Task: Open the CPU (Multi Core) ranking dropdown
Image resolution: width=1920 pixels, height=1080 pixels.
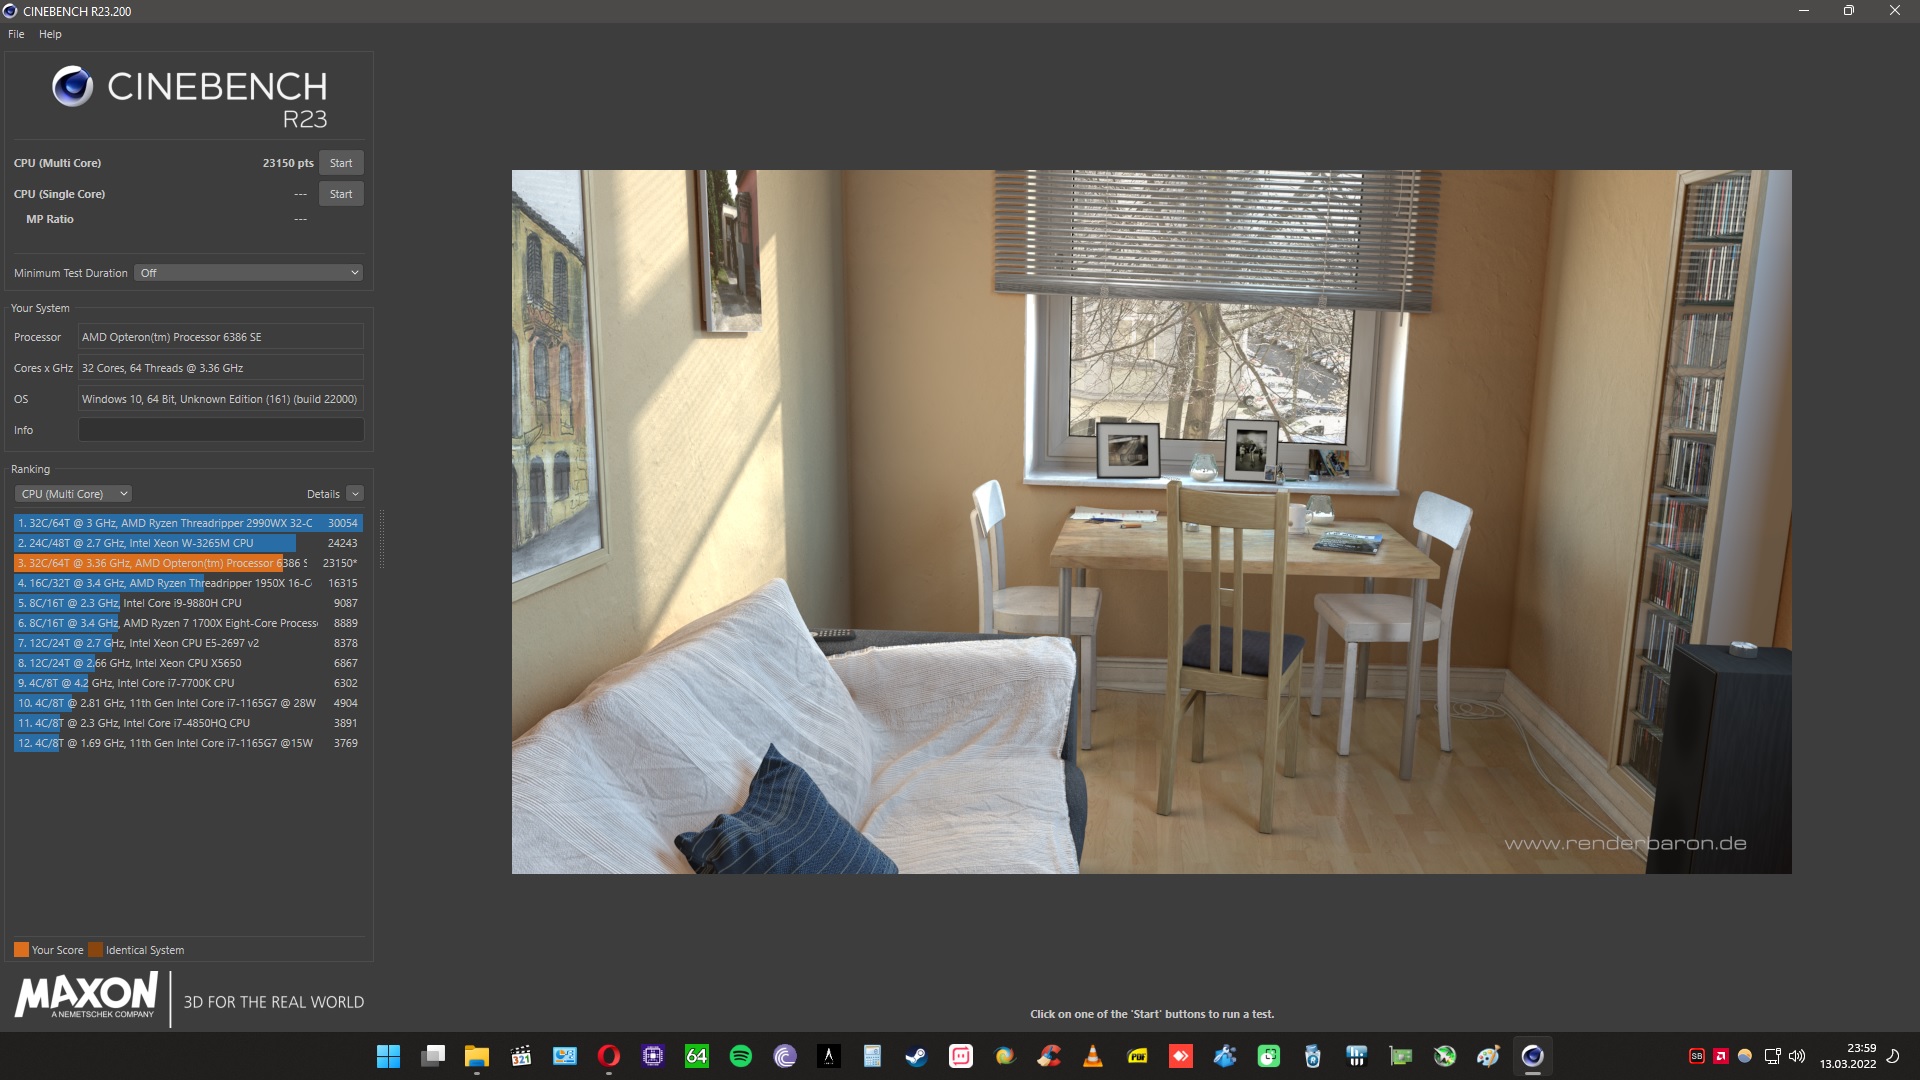Action: [74, 494]
